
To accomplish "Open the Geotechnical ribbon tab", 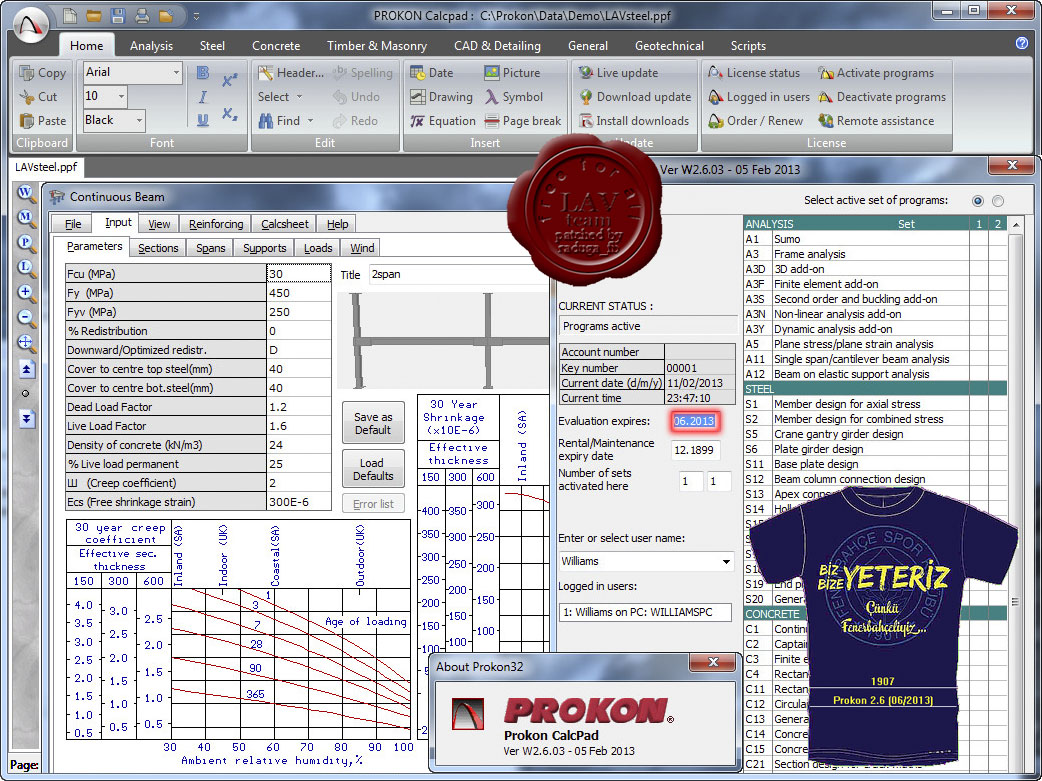I will click(x=669, y=46).
